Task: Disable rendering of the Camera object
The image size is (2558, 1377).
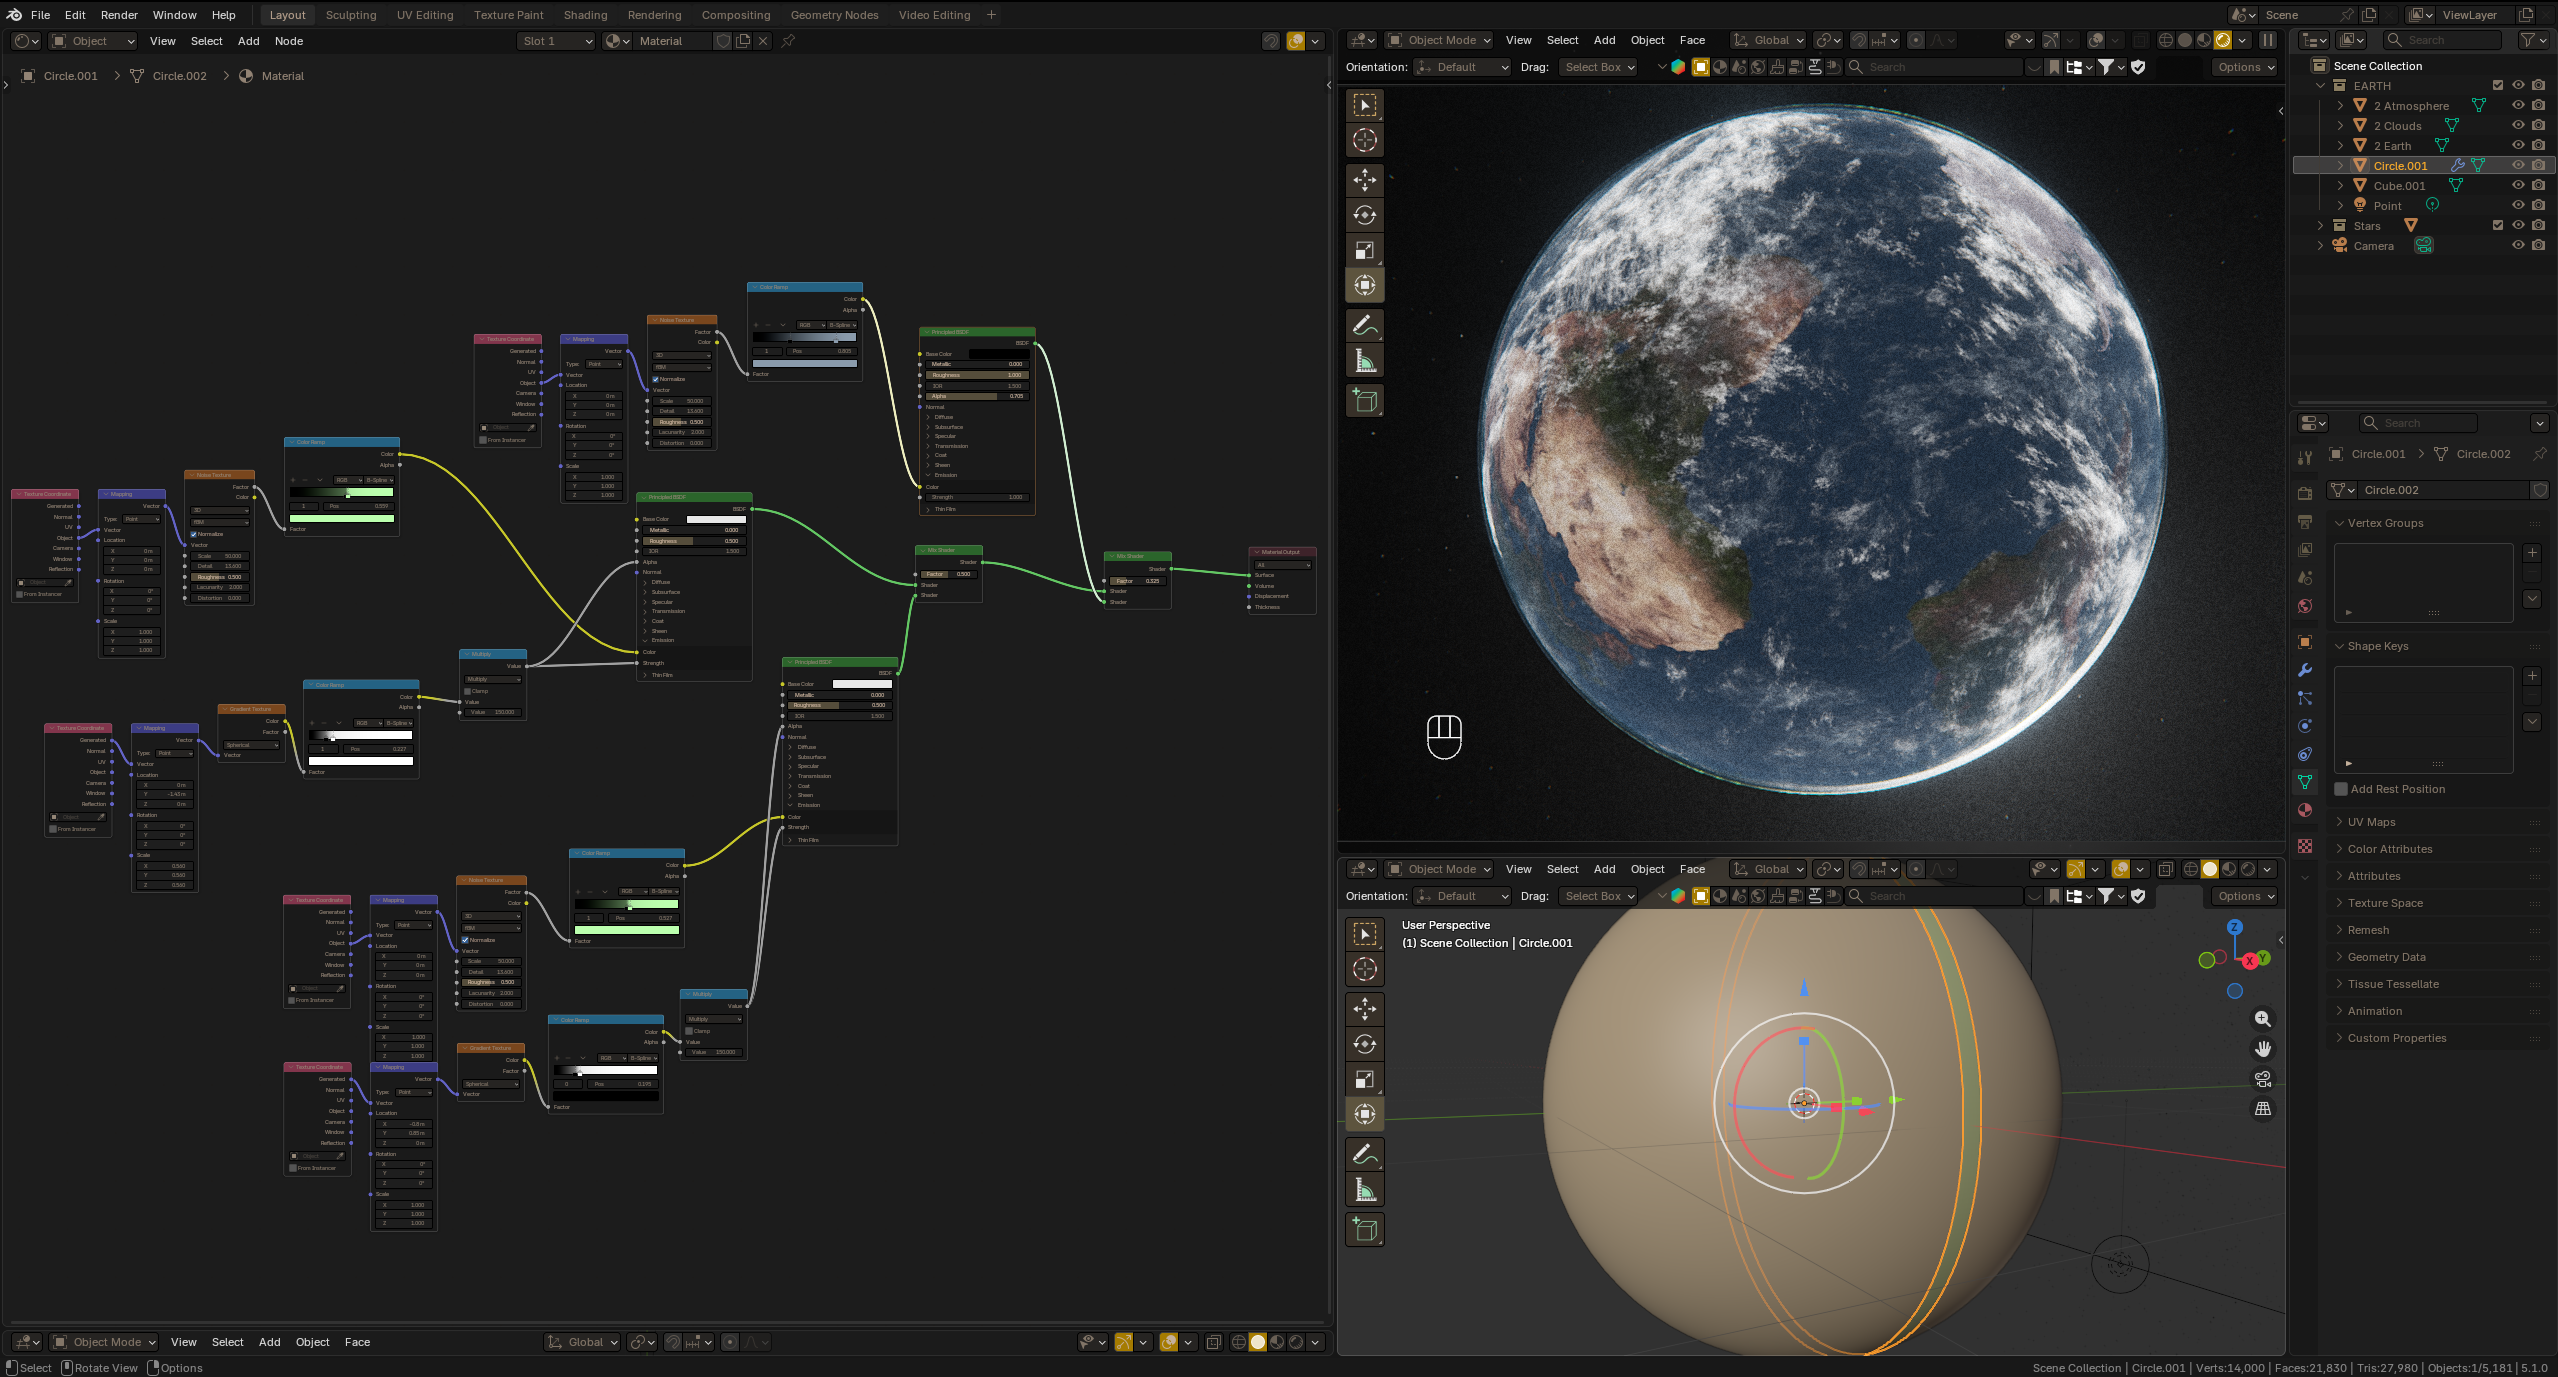Action: [2538, 245]
